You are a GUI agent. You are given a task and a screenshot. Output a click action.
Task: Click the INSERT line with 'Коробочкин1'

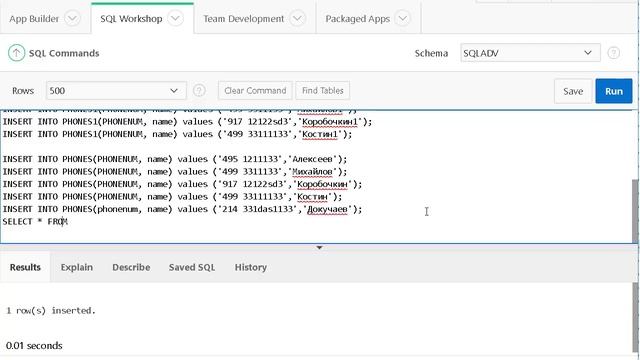187,122
